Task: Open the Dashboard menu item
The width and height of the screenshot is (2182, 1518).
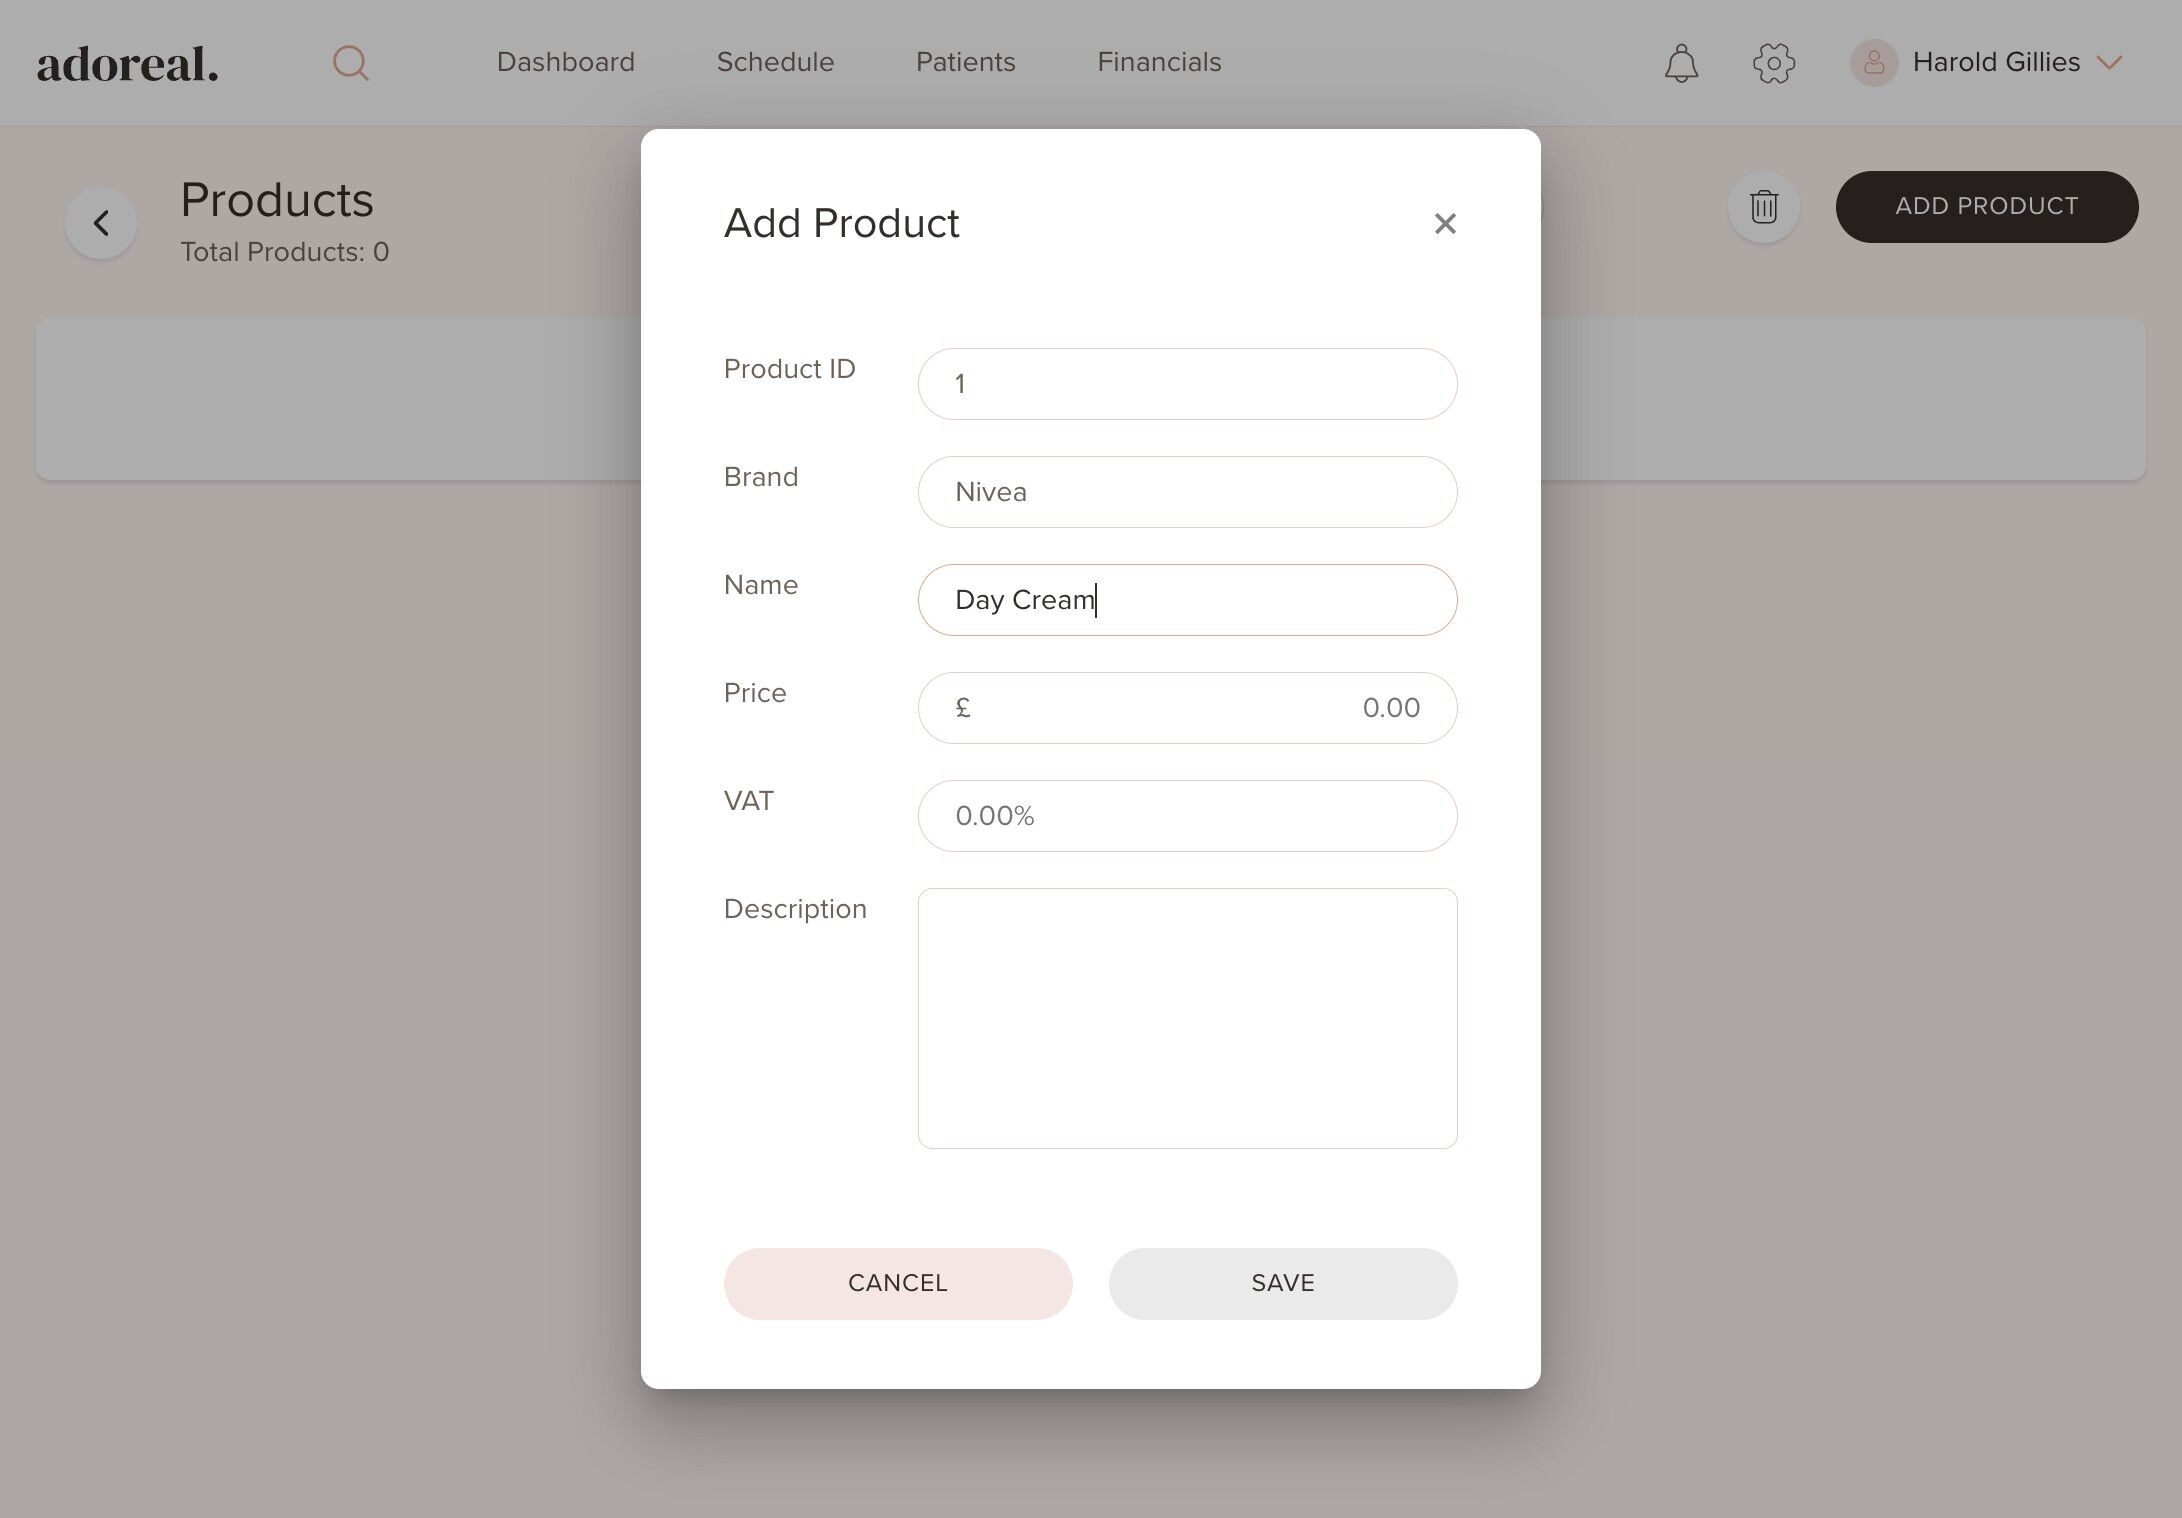Action: tap(565, 62)
